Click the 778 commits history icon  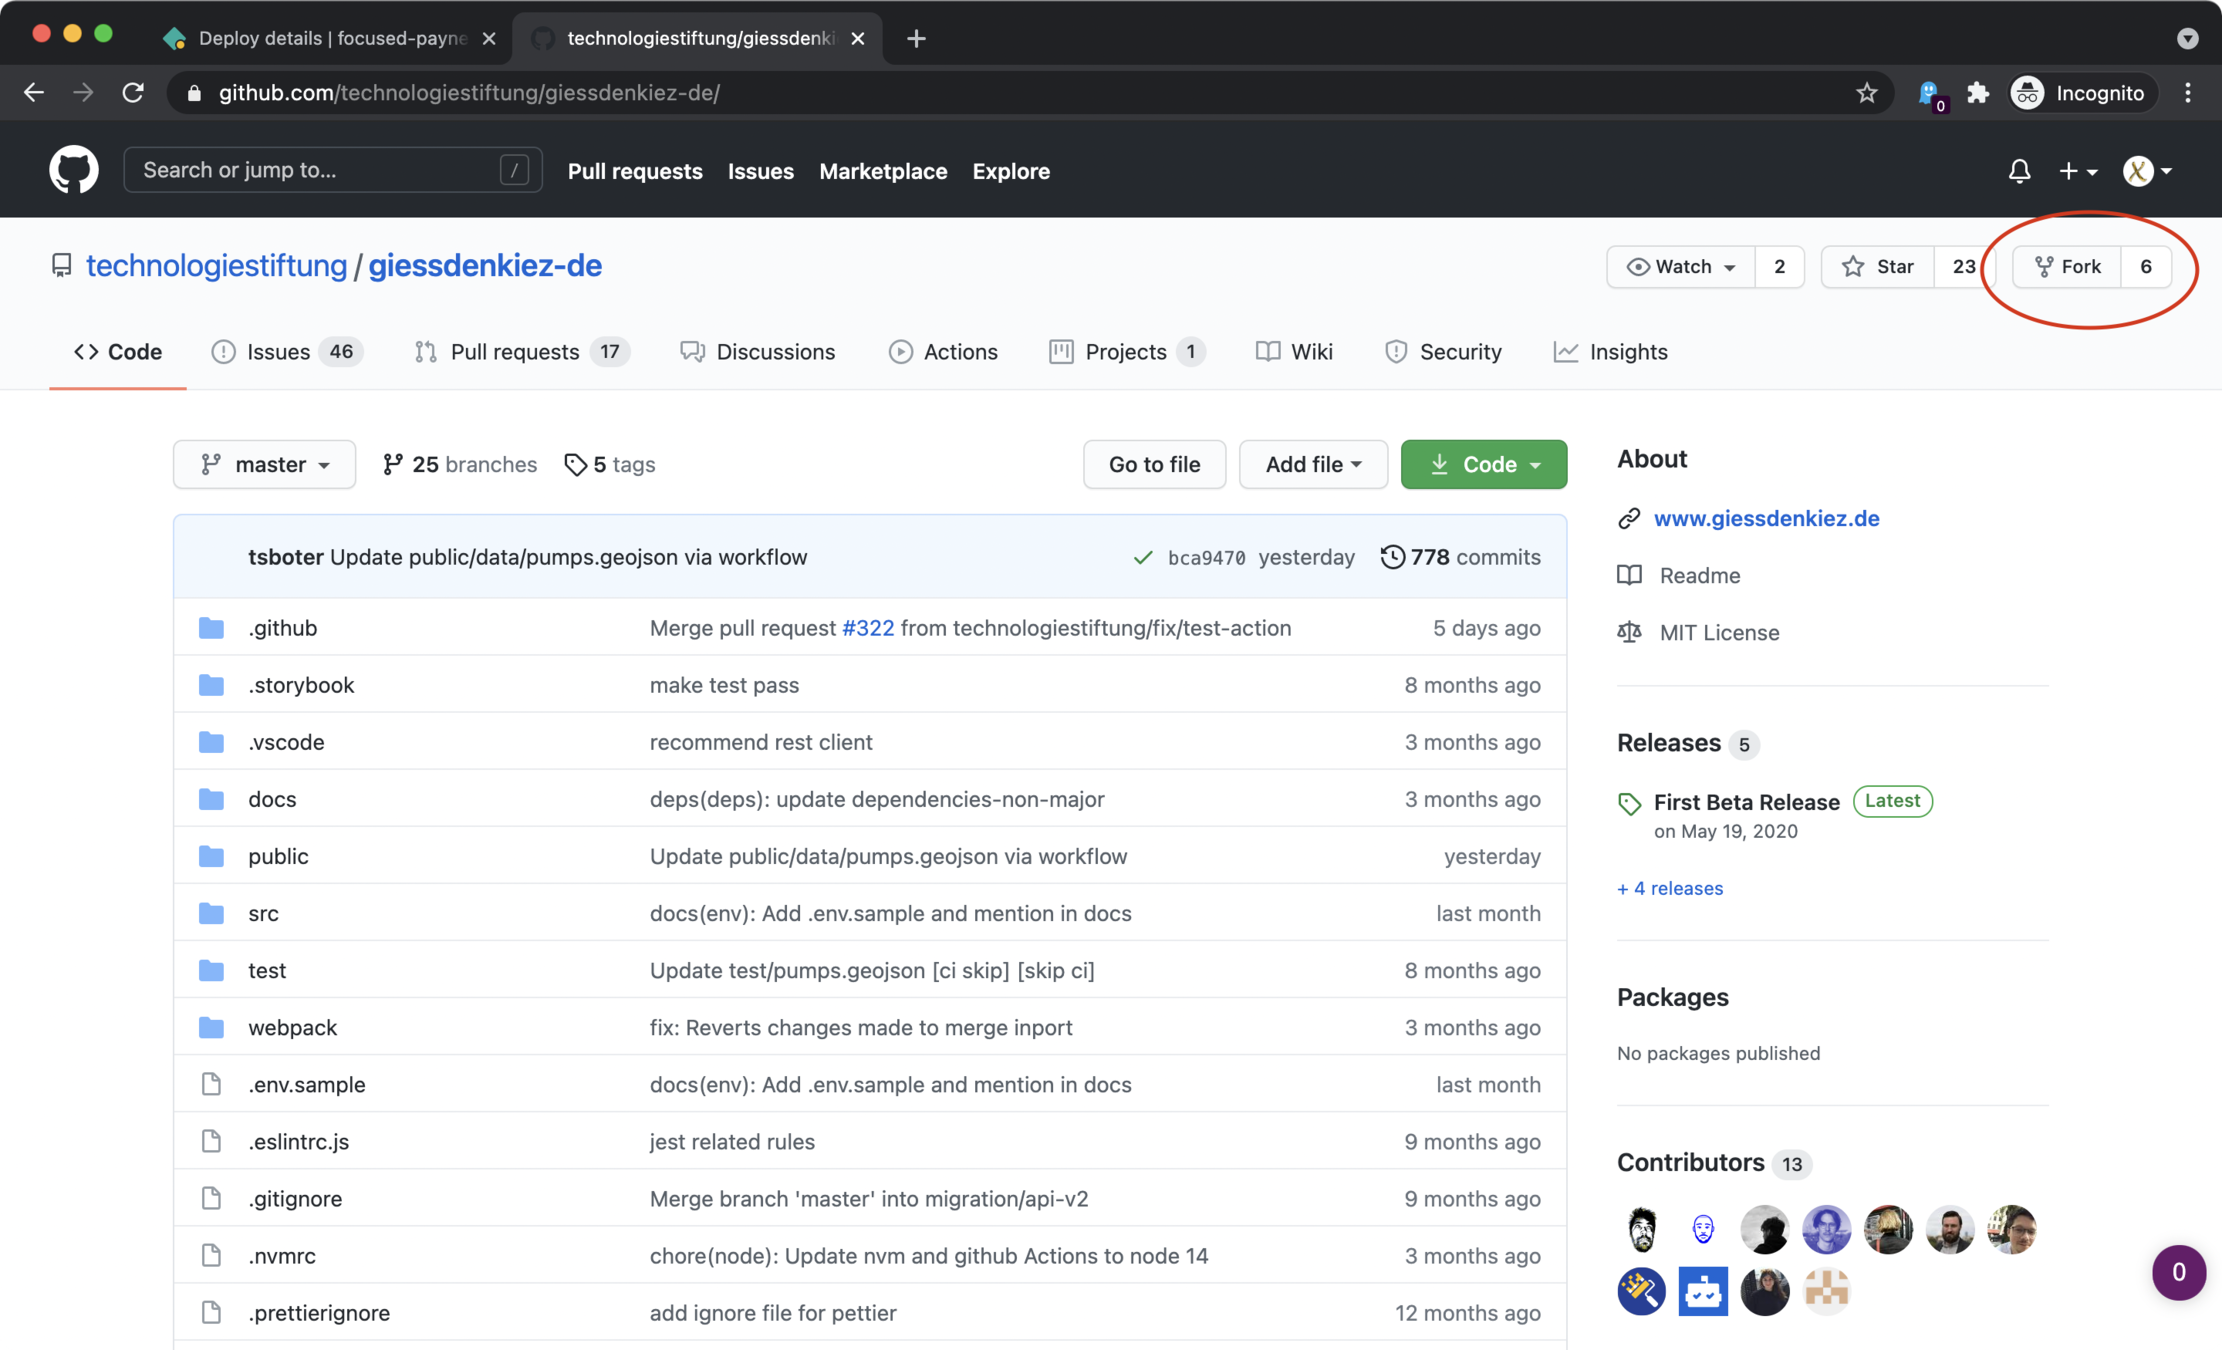pos(1392,557)
